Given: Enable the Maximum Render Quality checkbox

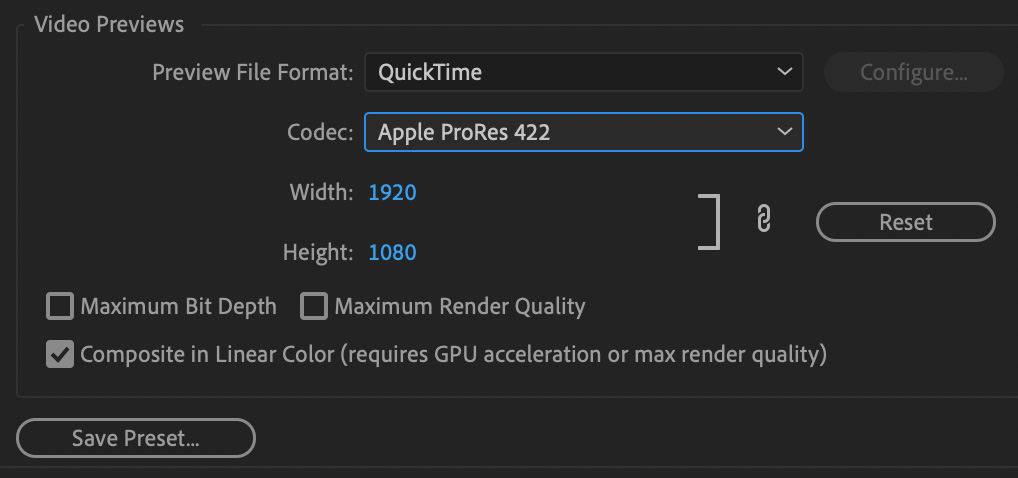Looking at the screenshot, I should tap(314, 306).
